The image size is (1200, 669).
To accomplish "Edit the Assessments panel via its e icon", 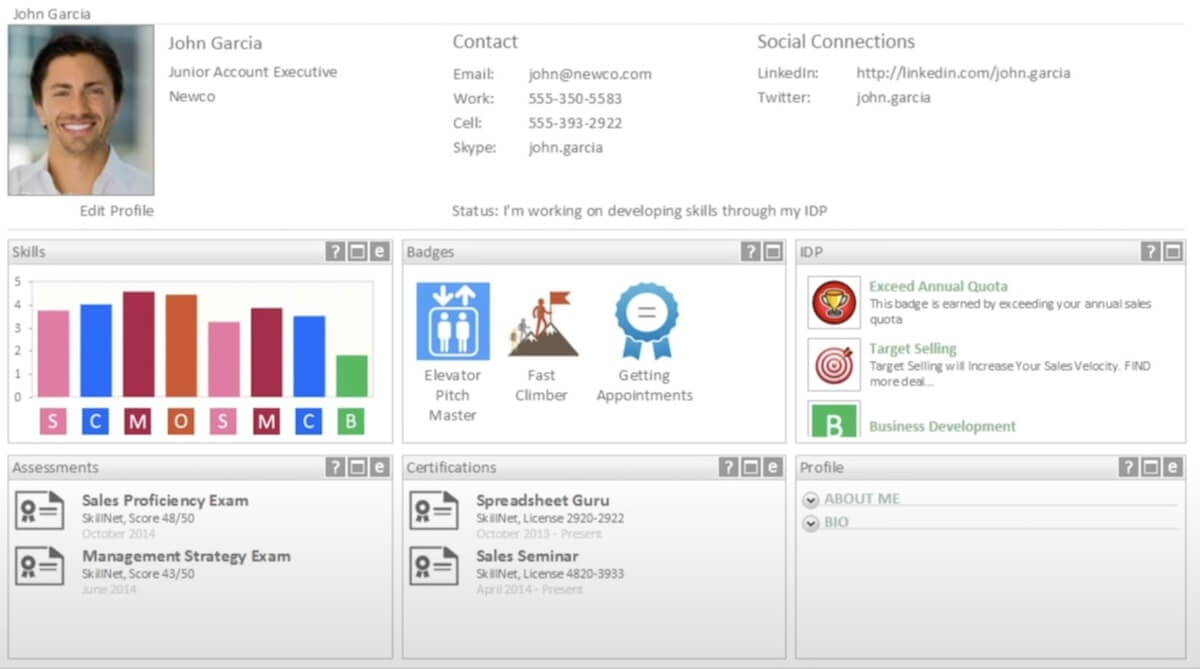I will (x=379, y=467).
